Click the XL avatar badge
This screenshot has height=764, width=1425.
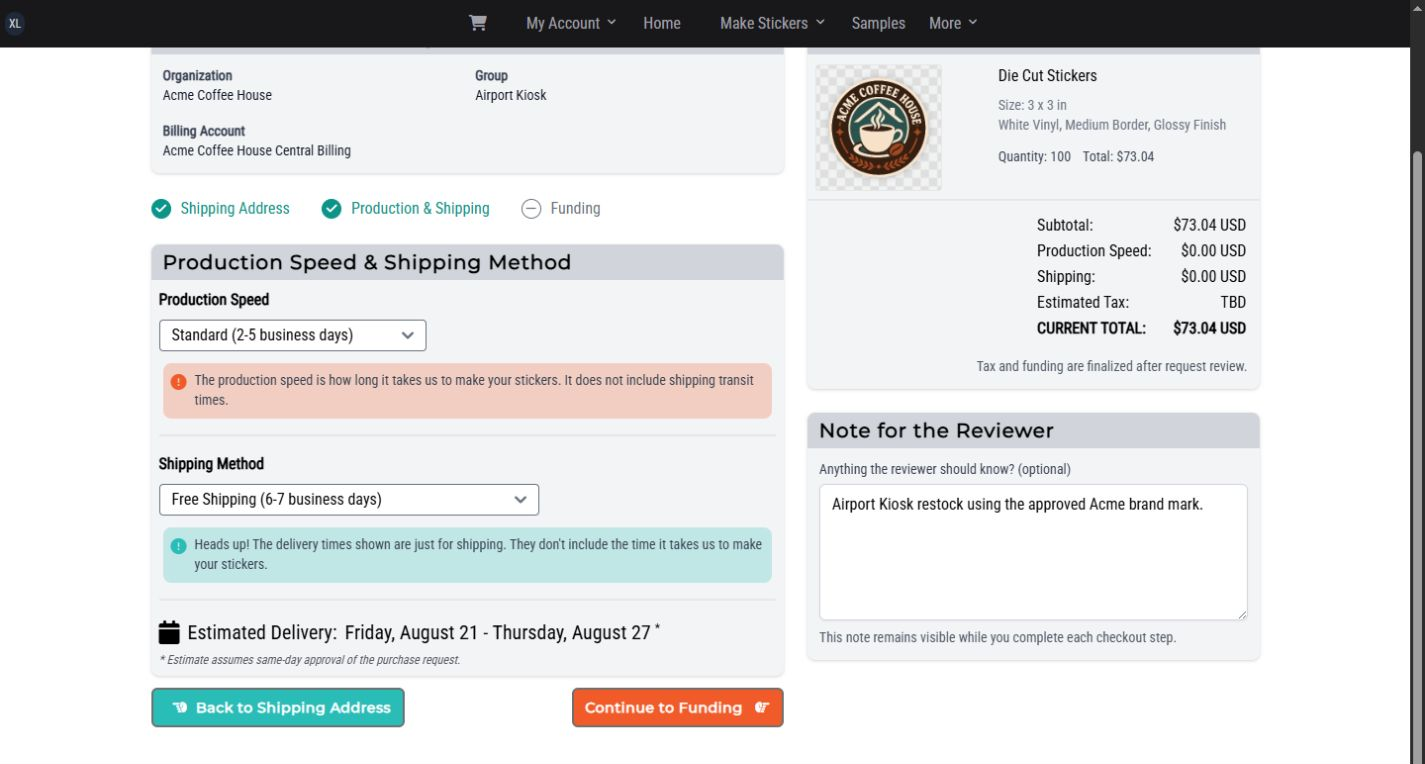pyautogui.click(x=15, y=23)
